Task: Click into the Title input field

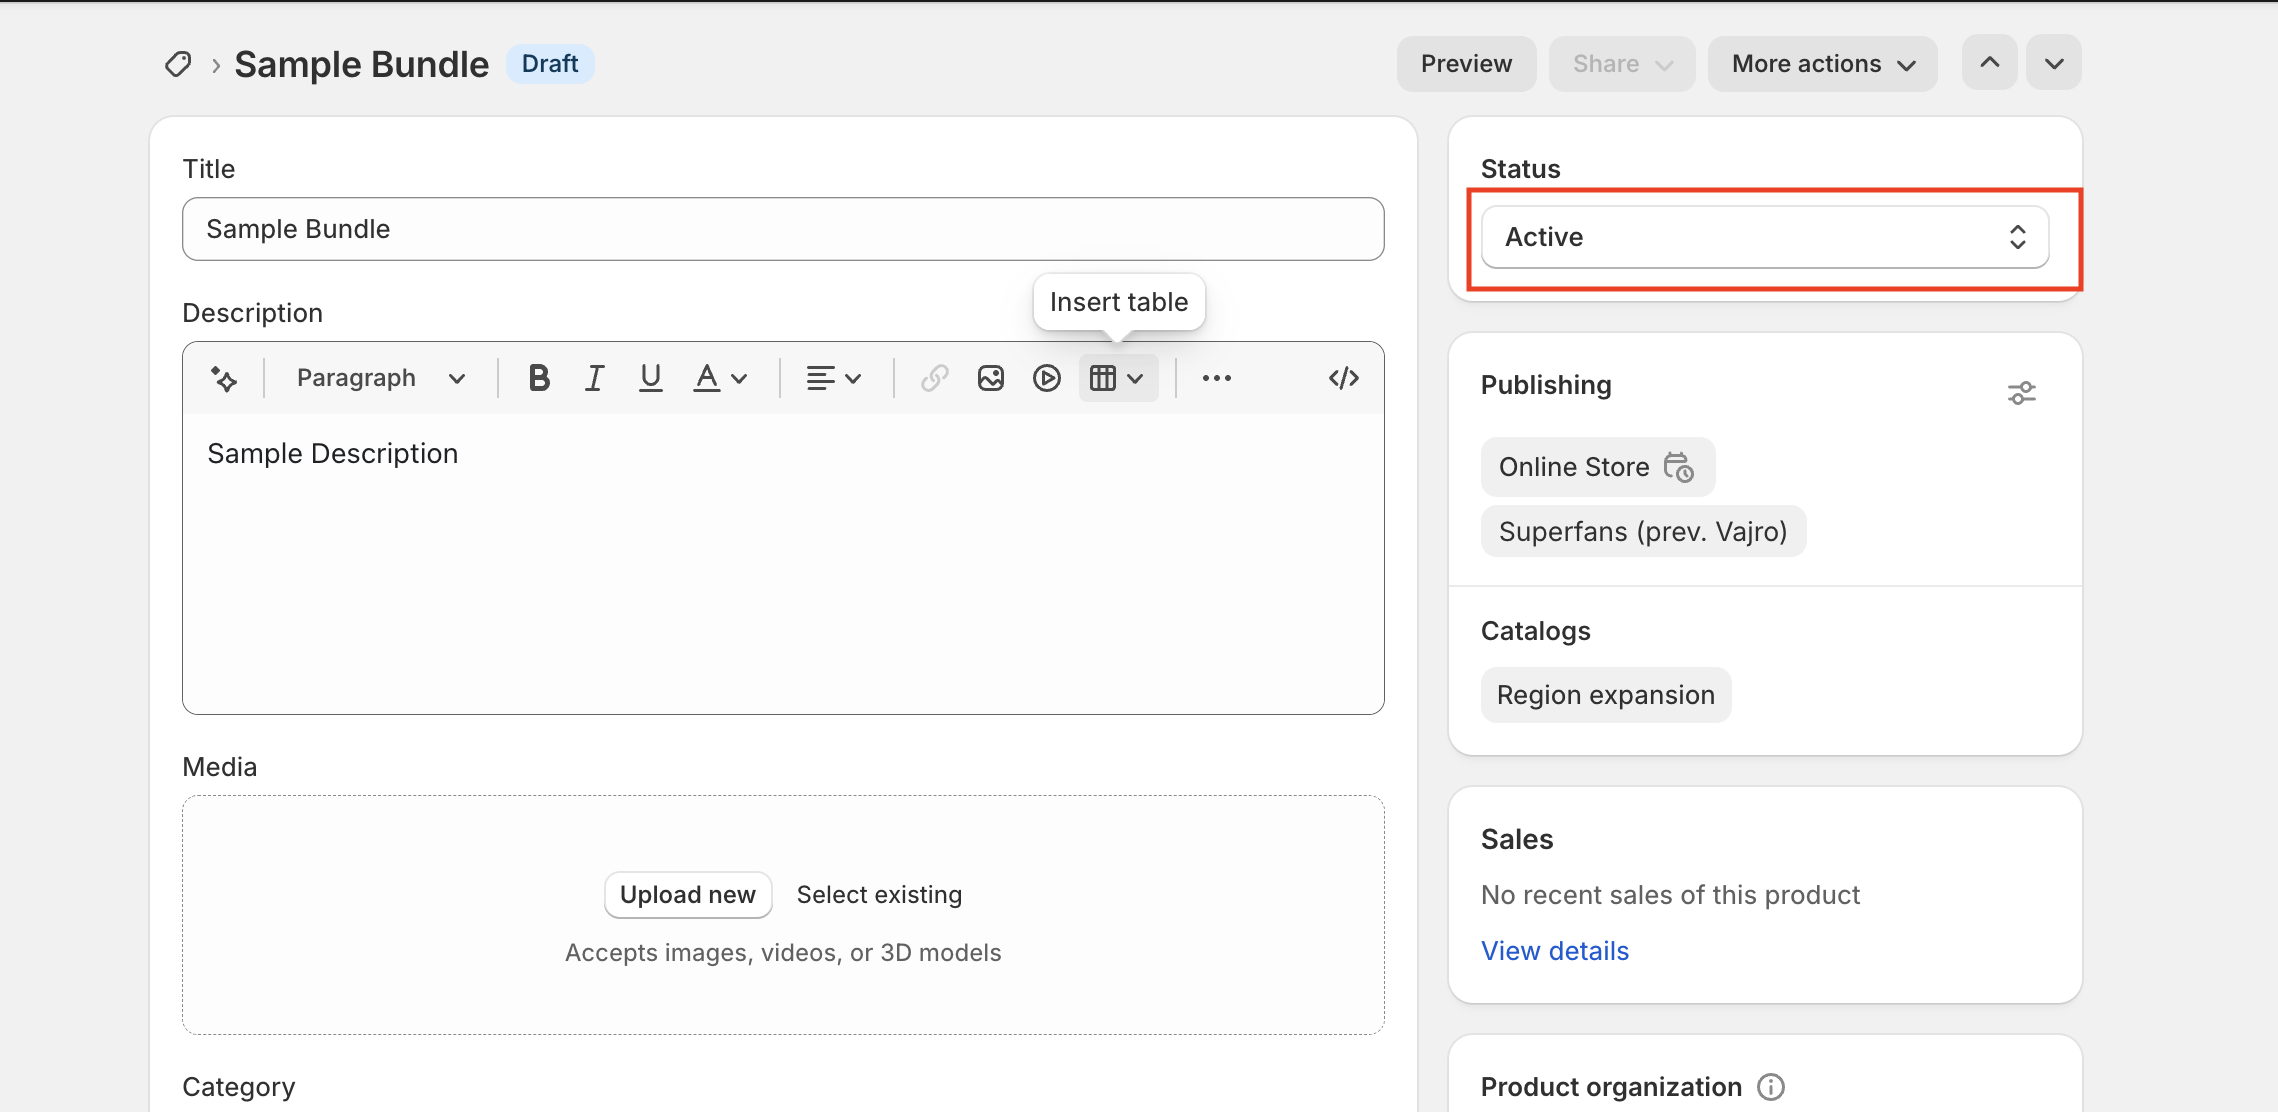Action: click(x=782, y=229)
